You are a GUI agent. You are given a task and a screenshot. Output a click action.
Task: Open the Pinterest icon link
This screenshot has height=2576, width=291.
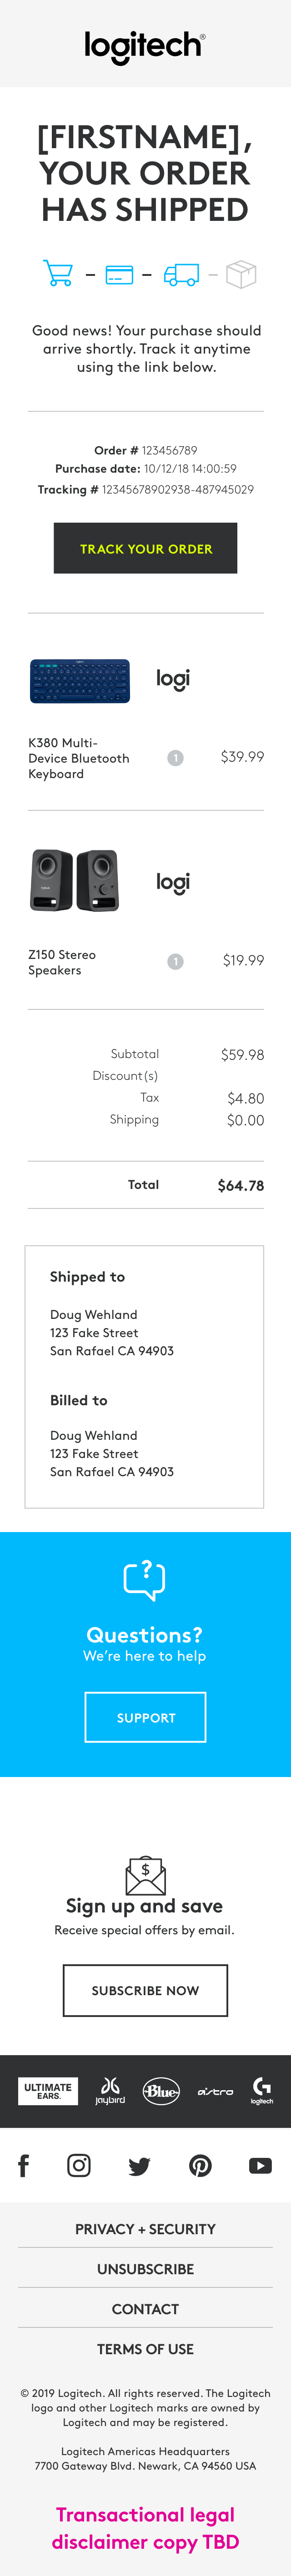[200, 2165]
